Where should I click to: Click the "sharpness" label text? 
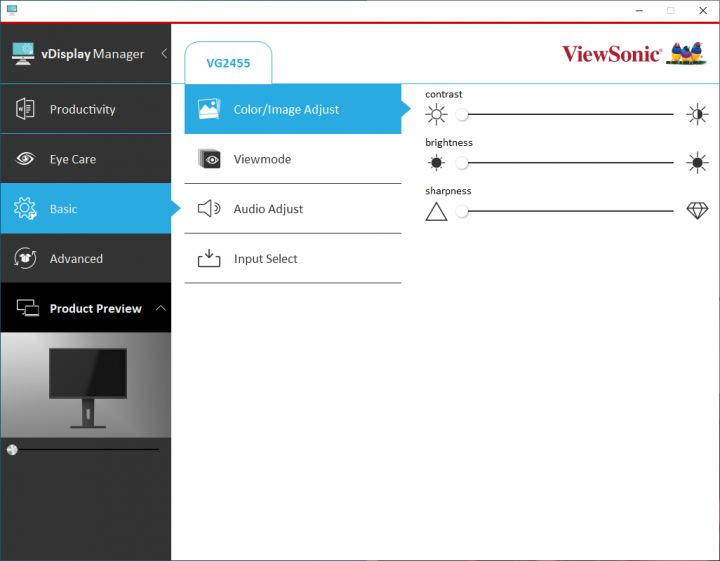[448, 191]
